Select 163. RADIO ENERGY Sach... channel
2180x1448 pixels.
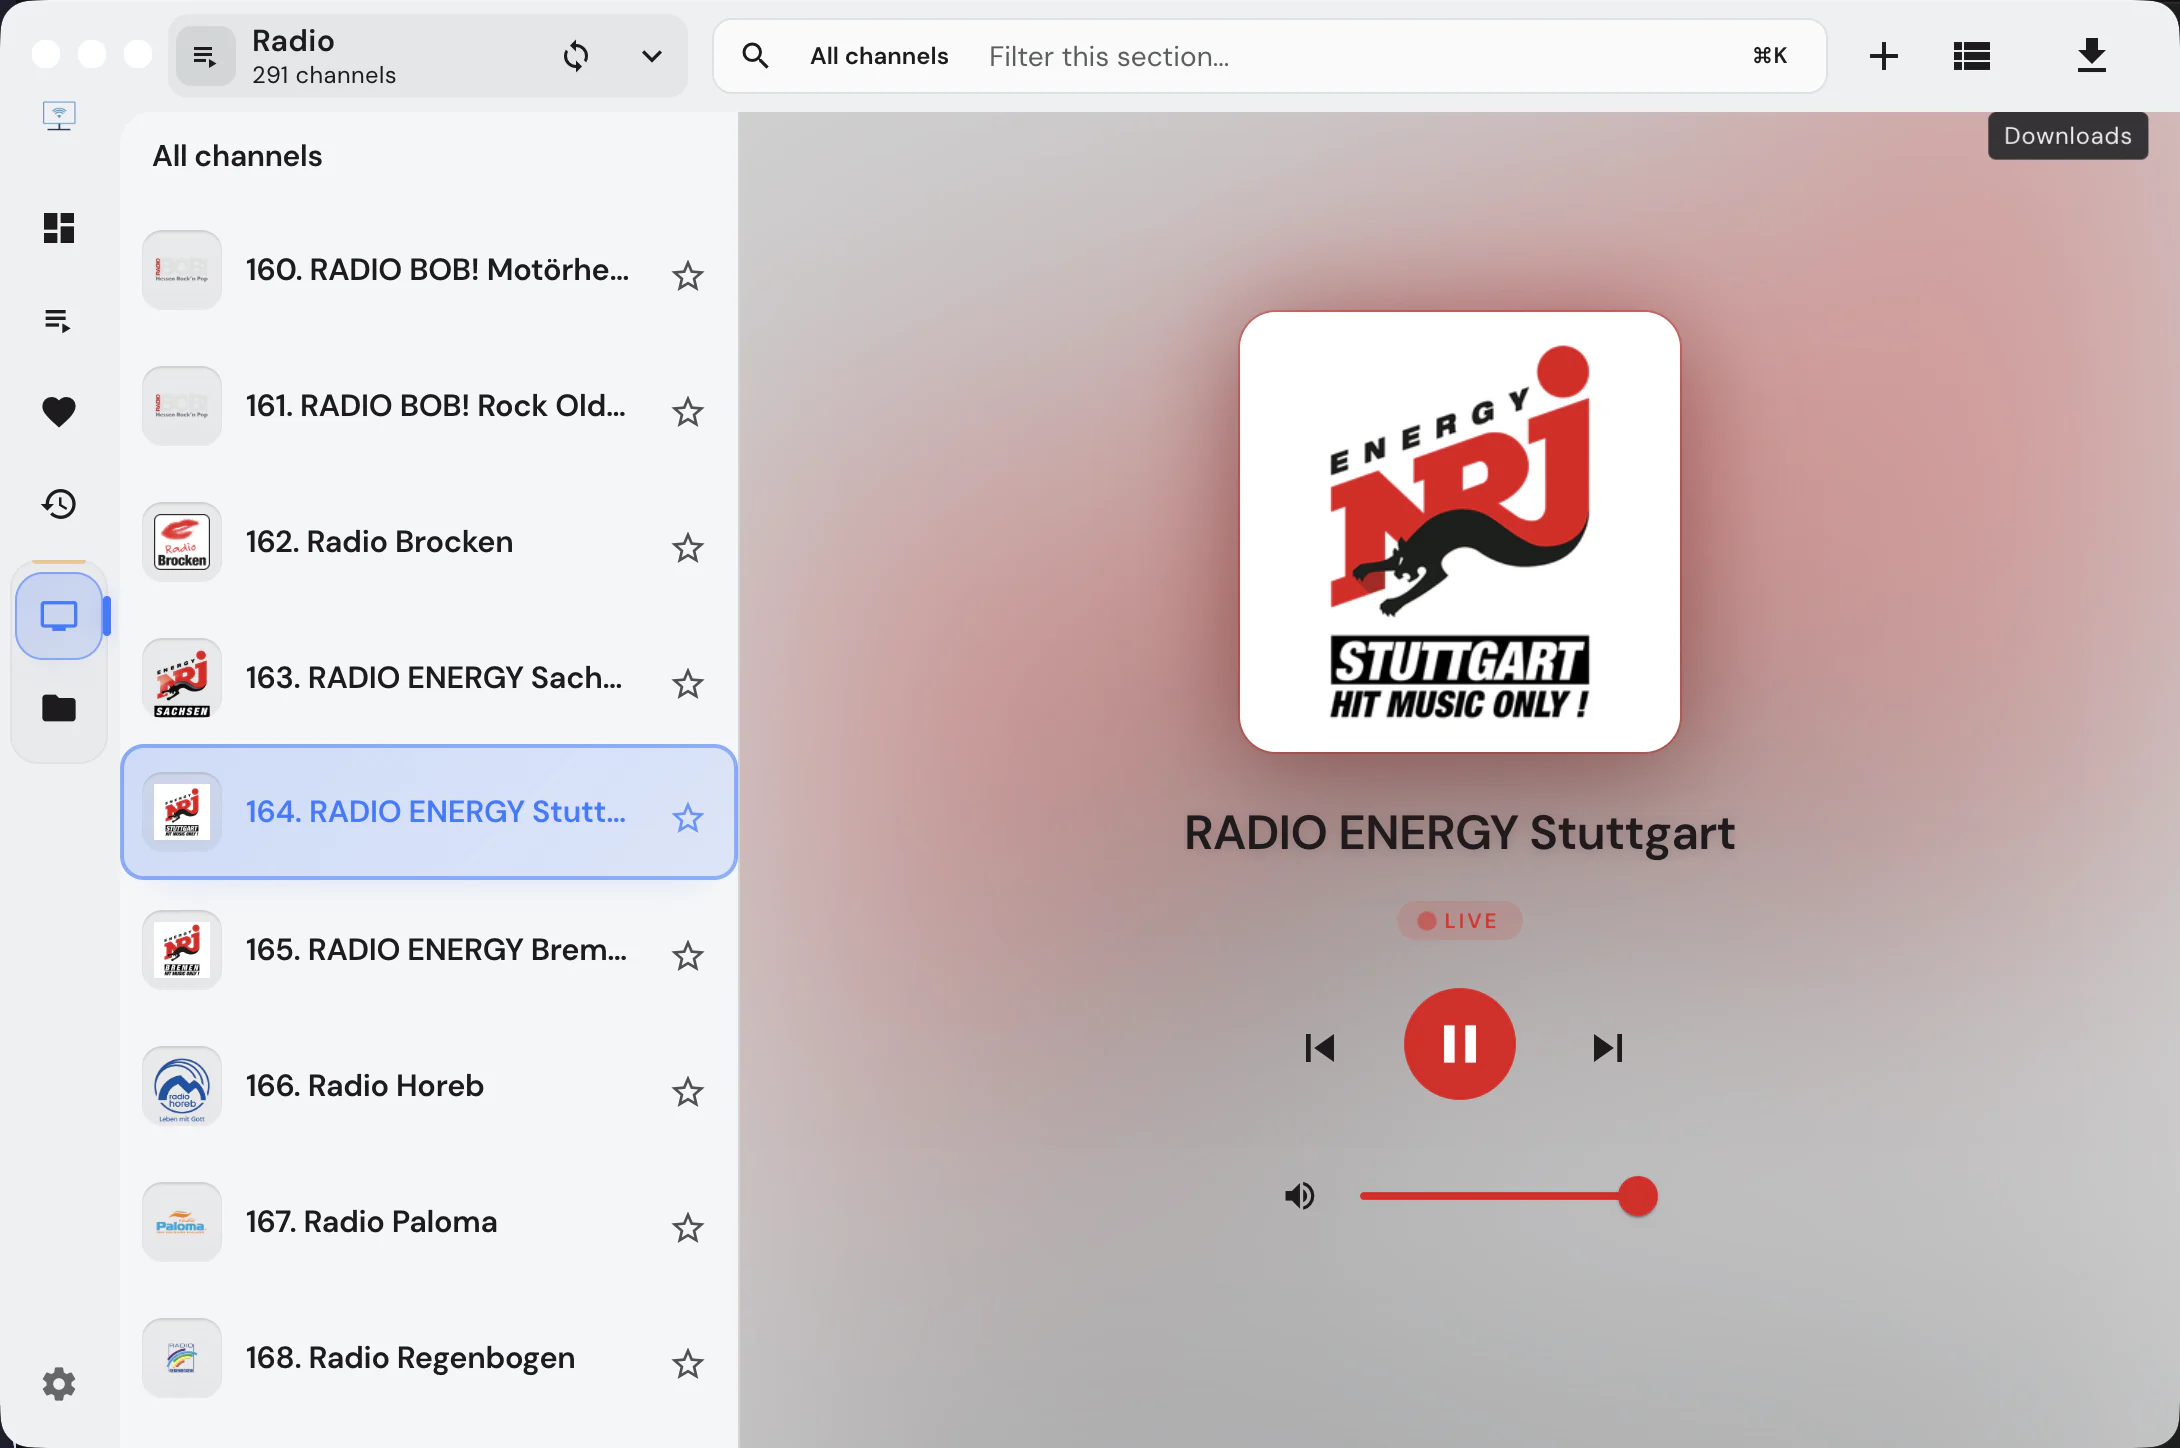[429, 678]
